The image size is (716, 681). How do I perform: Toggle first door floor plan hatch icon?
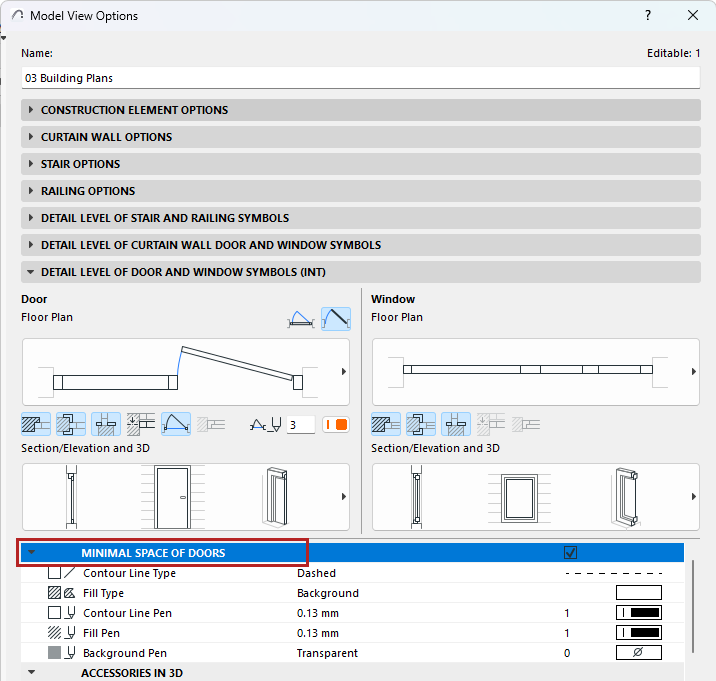coord(36,424)
